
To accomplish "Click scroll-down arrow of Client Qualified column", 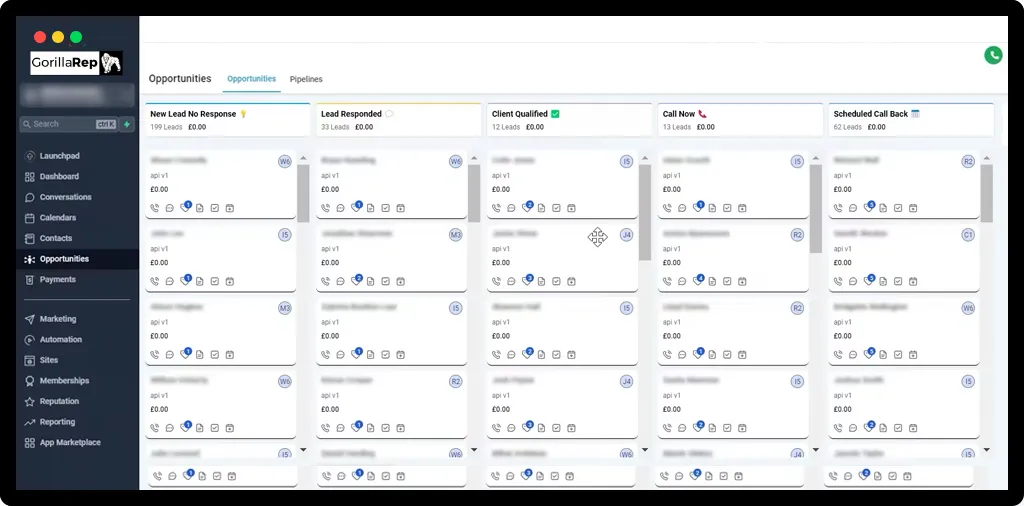I will click(645, 450).
